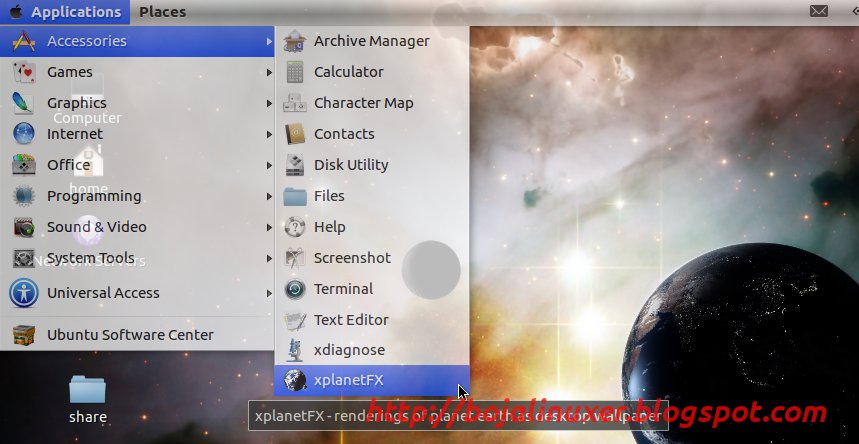The image size is (859, 444).
Task: Click the Graphics feather icon
Action: (x=24, y=103)
